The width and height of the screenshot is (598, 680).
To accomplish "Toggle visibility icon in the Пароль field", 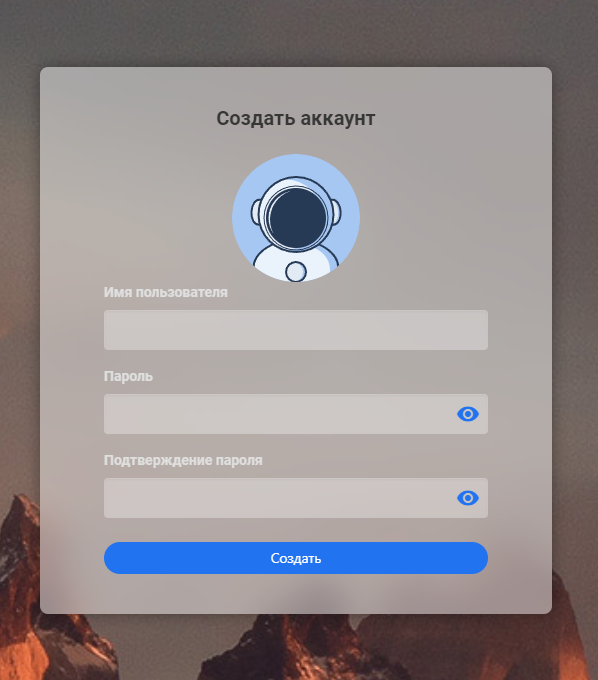I will 467,414.
